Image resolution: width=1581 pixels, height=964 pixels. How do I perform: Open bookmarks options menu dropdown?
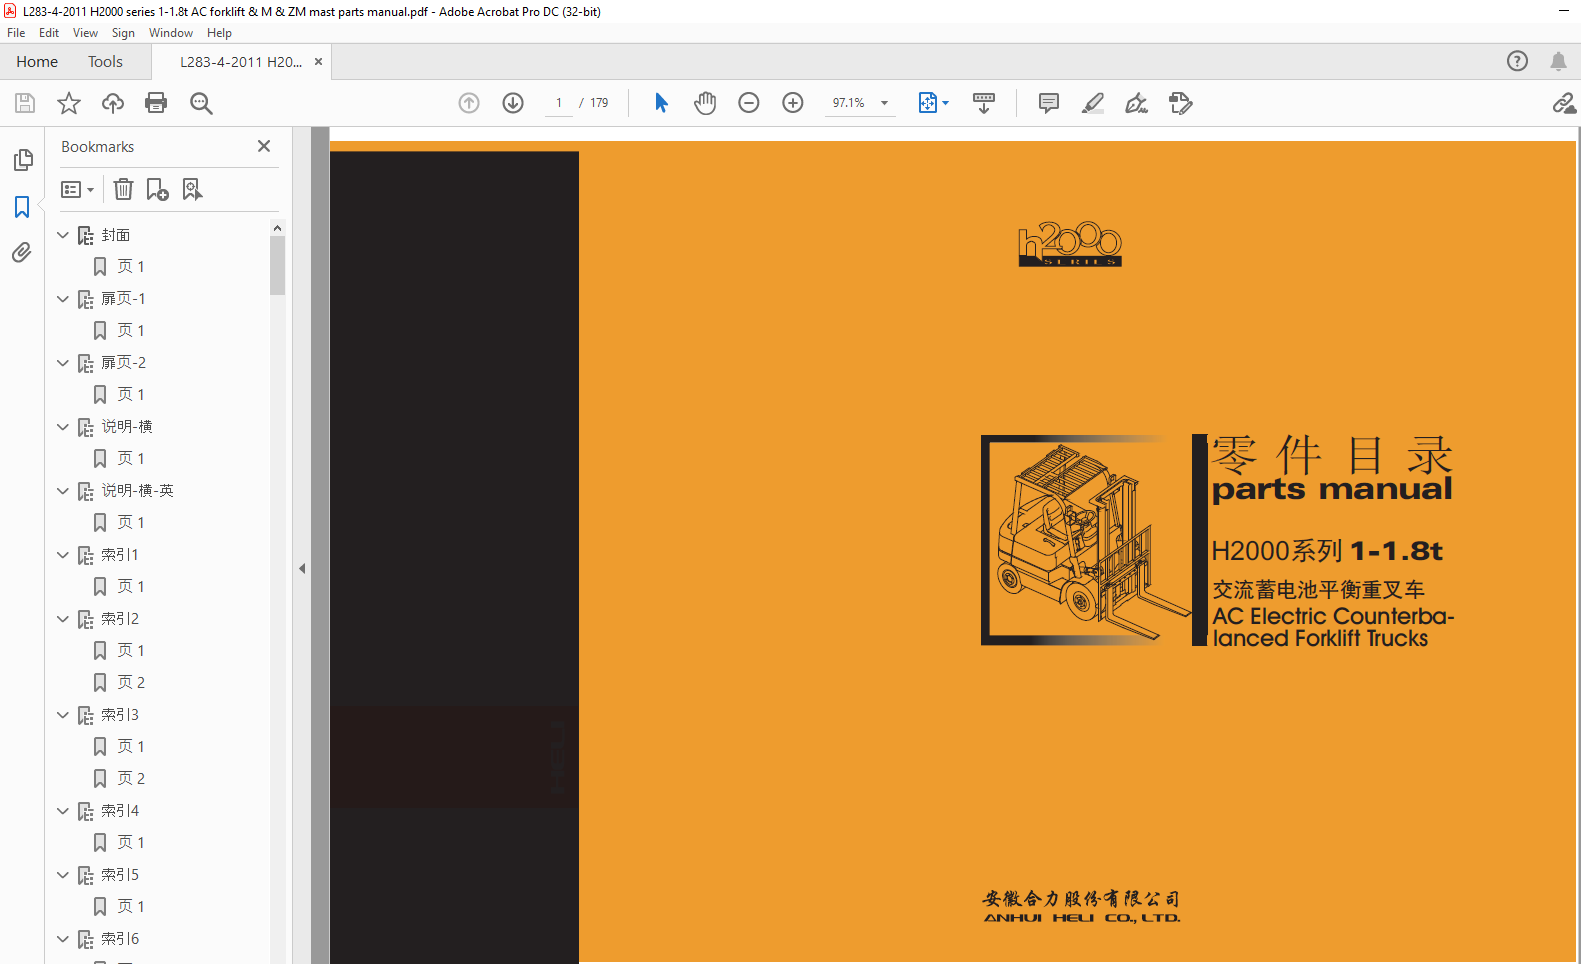(x=77, y=189)
